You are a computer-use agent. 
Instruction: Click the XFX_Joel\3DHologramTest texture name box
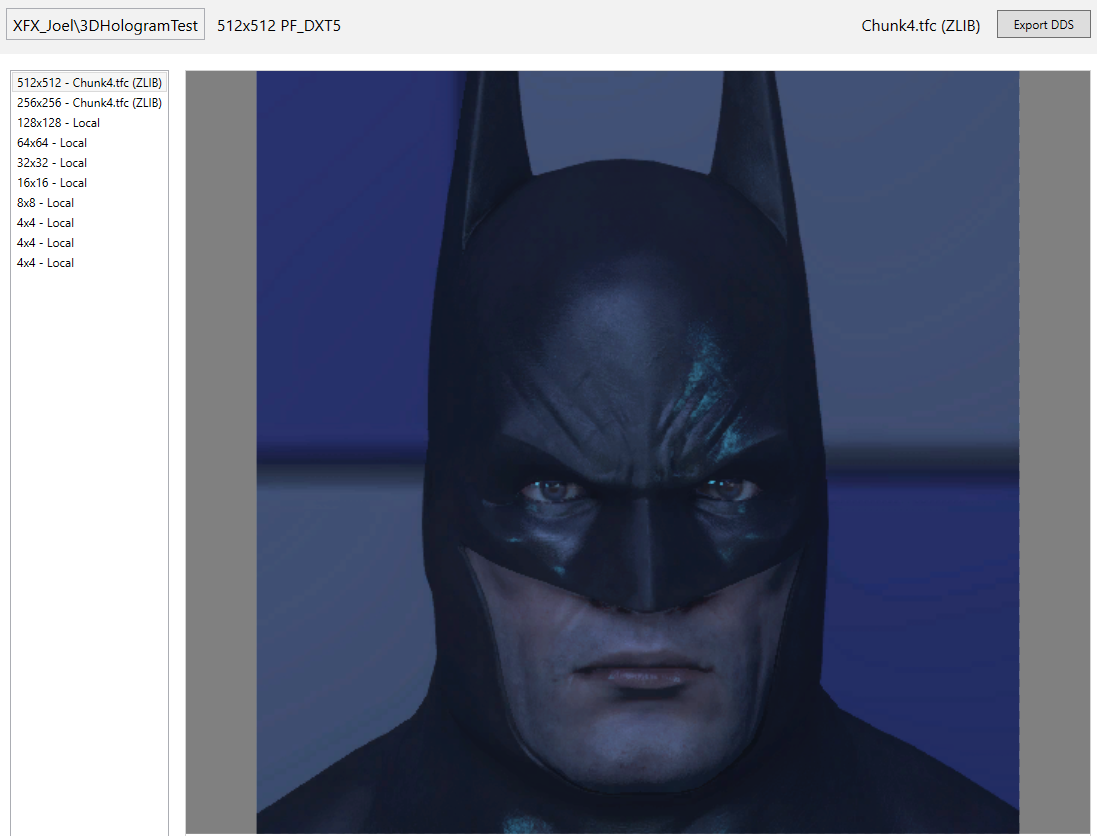(x=106, y=25)
